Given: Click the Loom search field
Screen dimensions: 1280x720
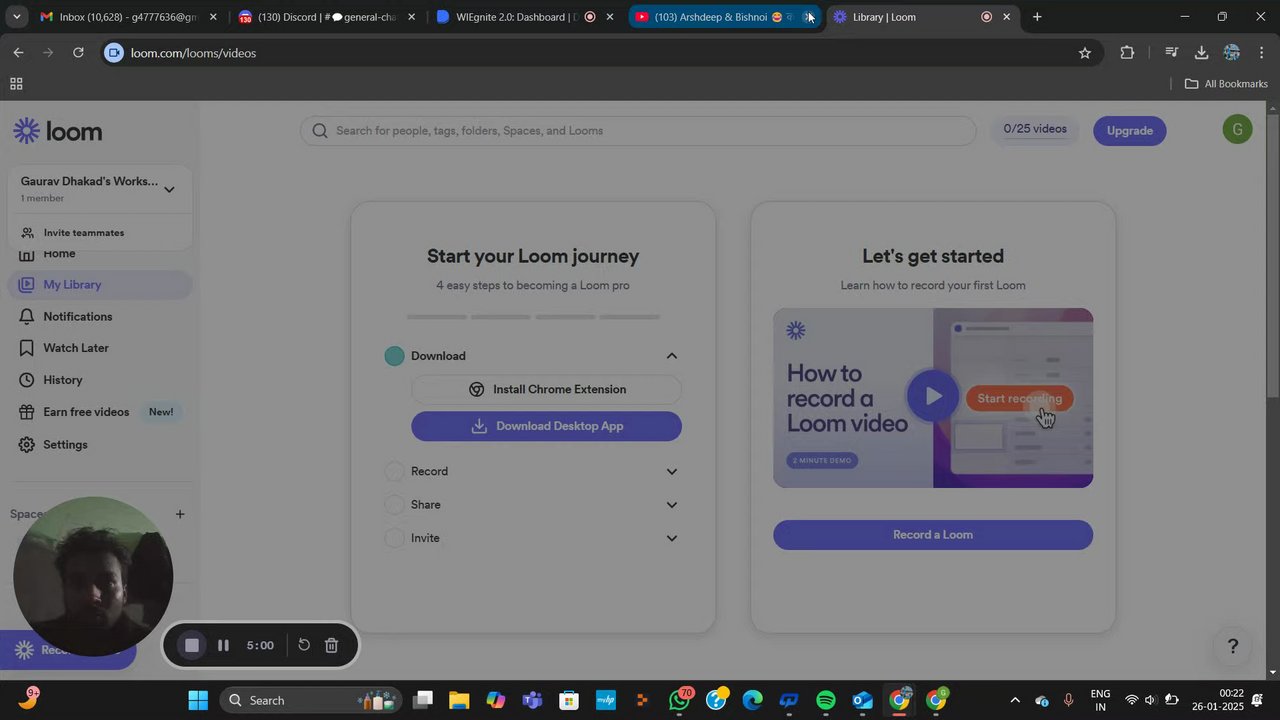Looking at the screenshot, I should pos(638,131).
